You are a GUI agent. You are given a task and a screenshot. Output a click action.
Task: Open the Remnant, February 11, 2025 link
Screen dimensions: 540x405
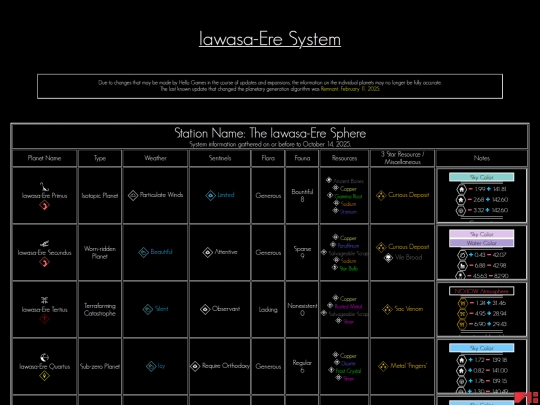pos(350,89)
